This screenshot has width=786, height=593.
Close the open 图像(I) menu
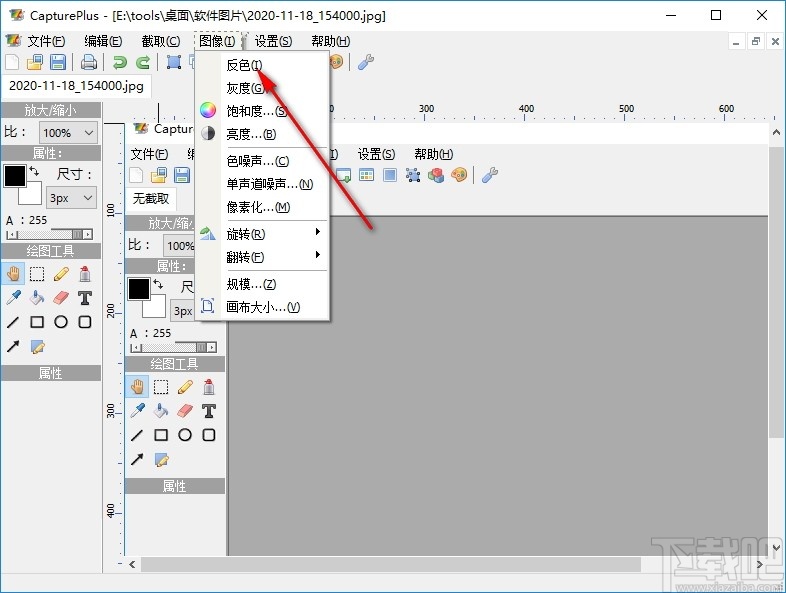click(218, 41)
